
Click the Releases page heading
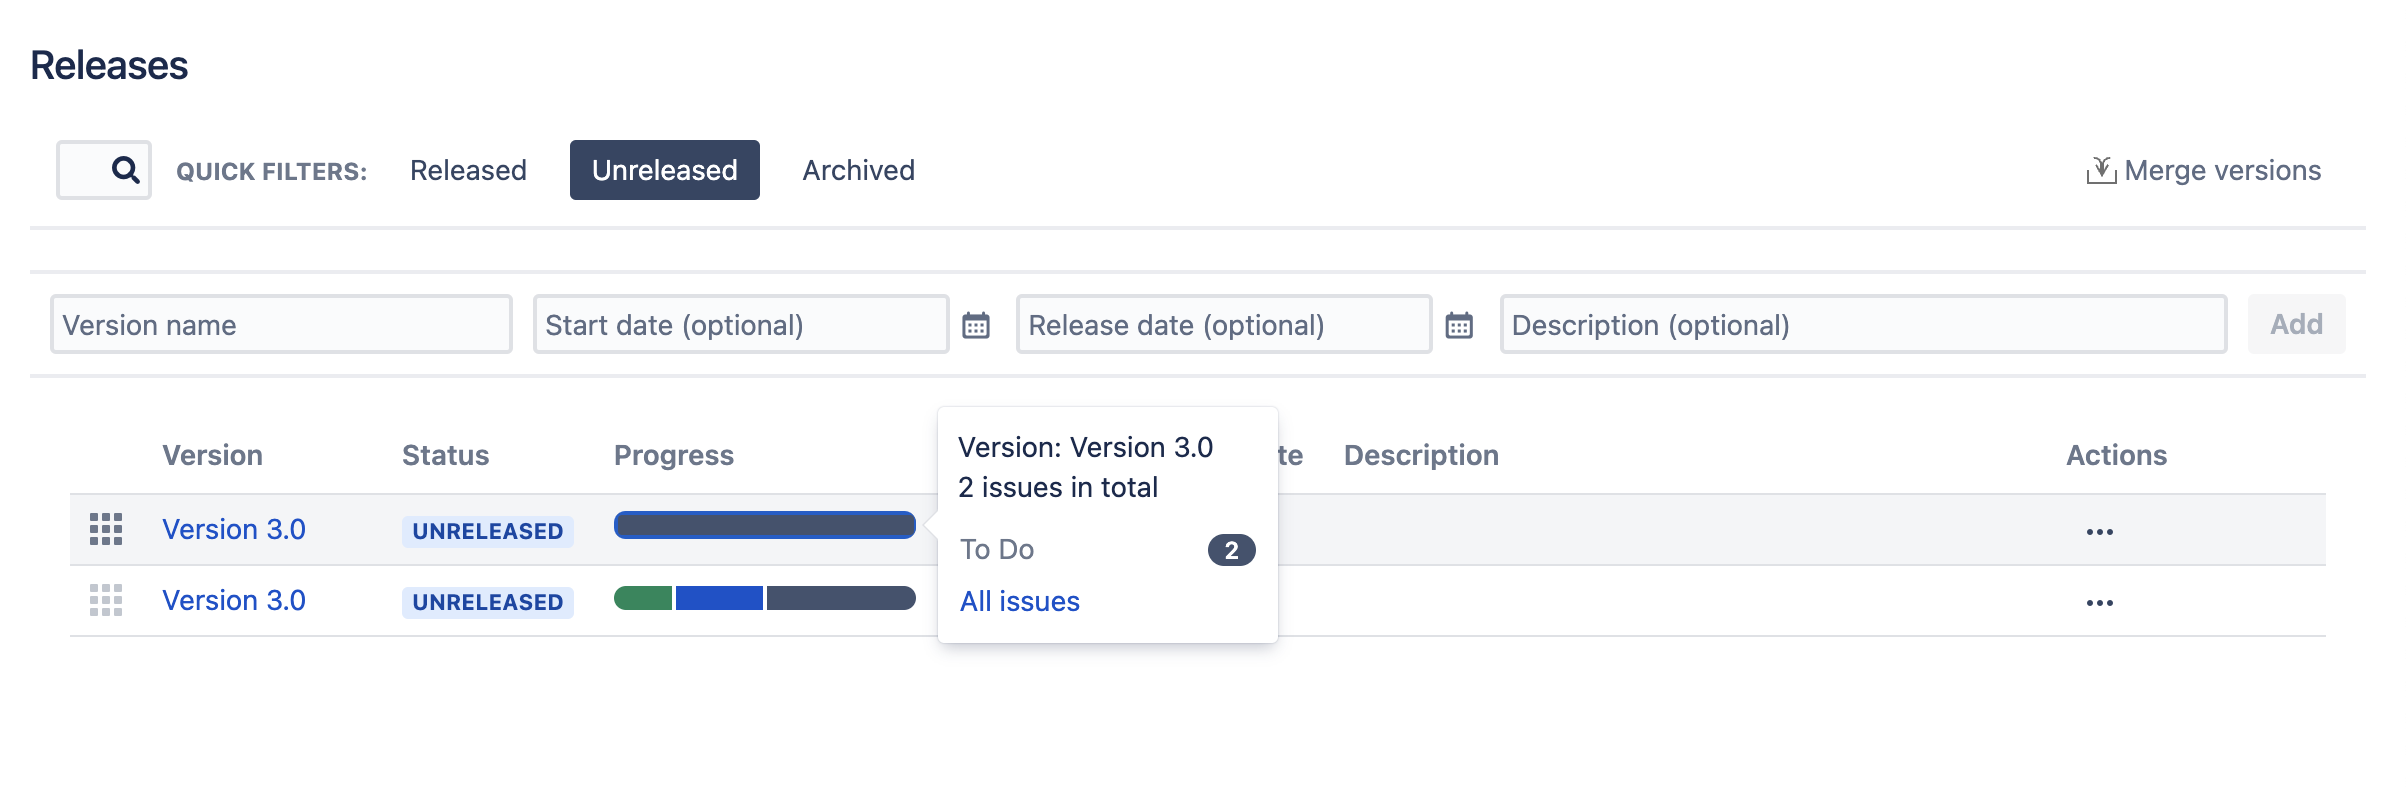(x=109, y=65)
